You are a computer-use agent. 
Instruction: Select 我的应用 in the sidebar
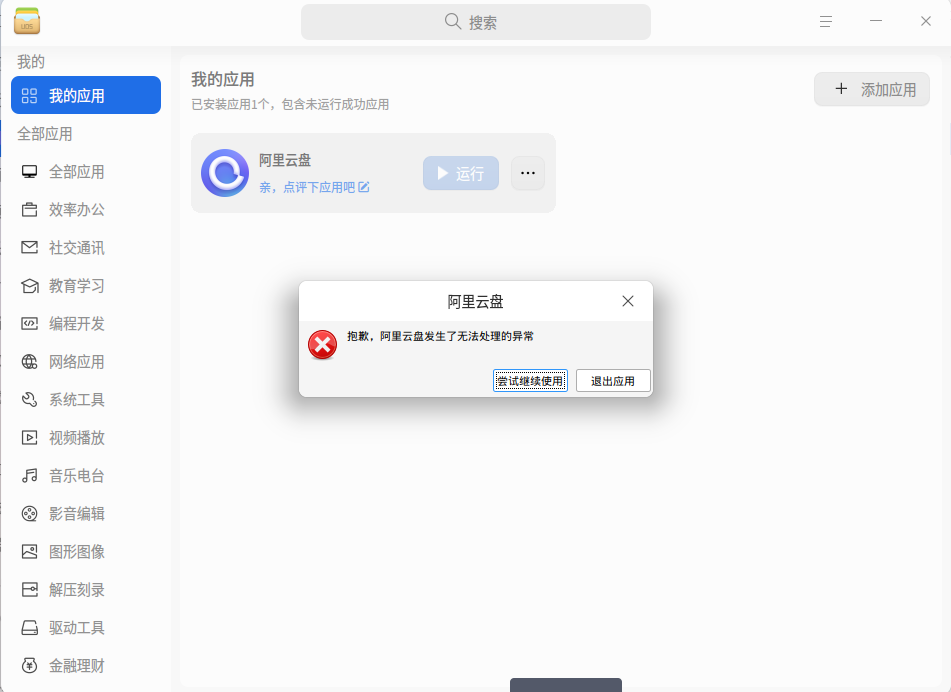coord(86,95)
